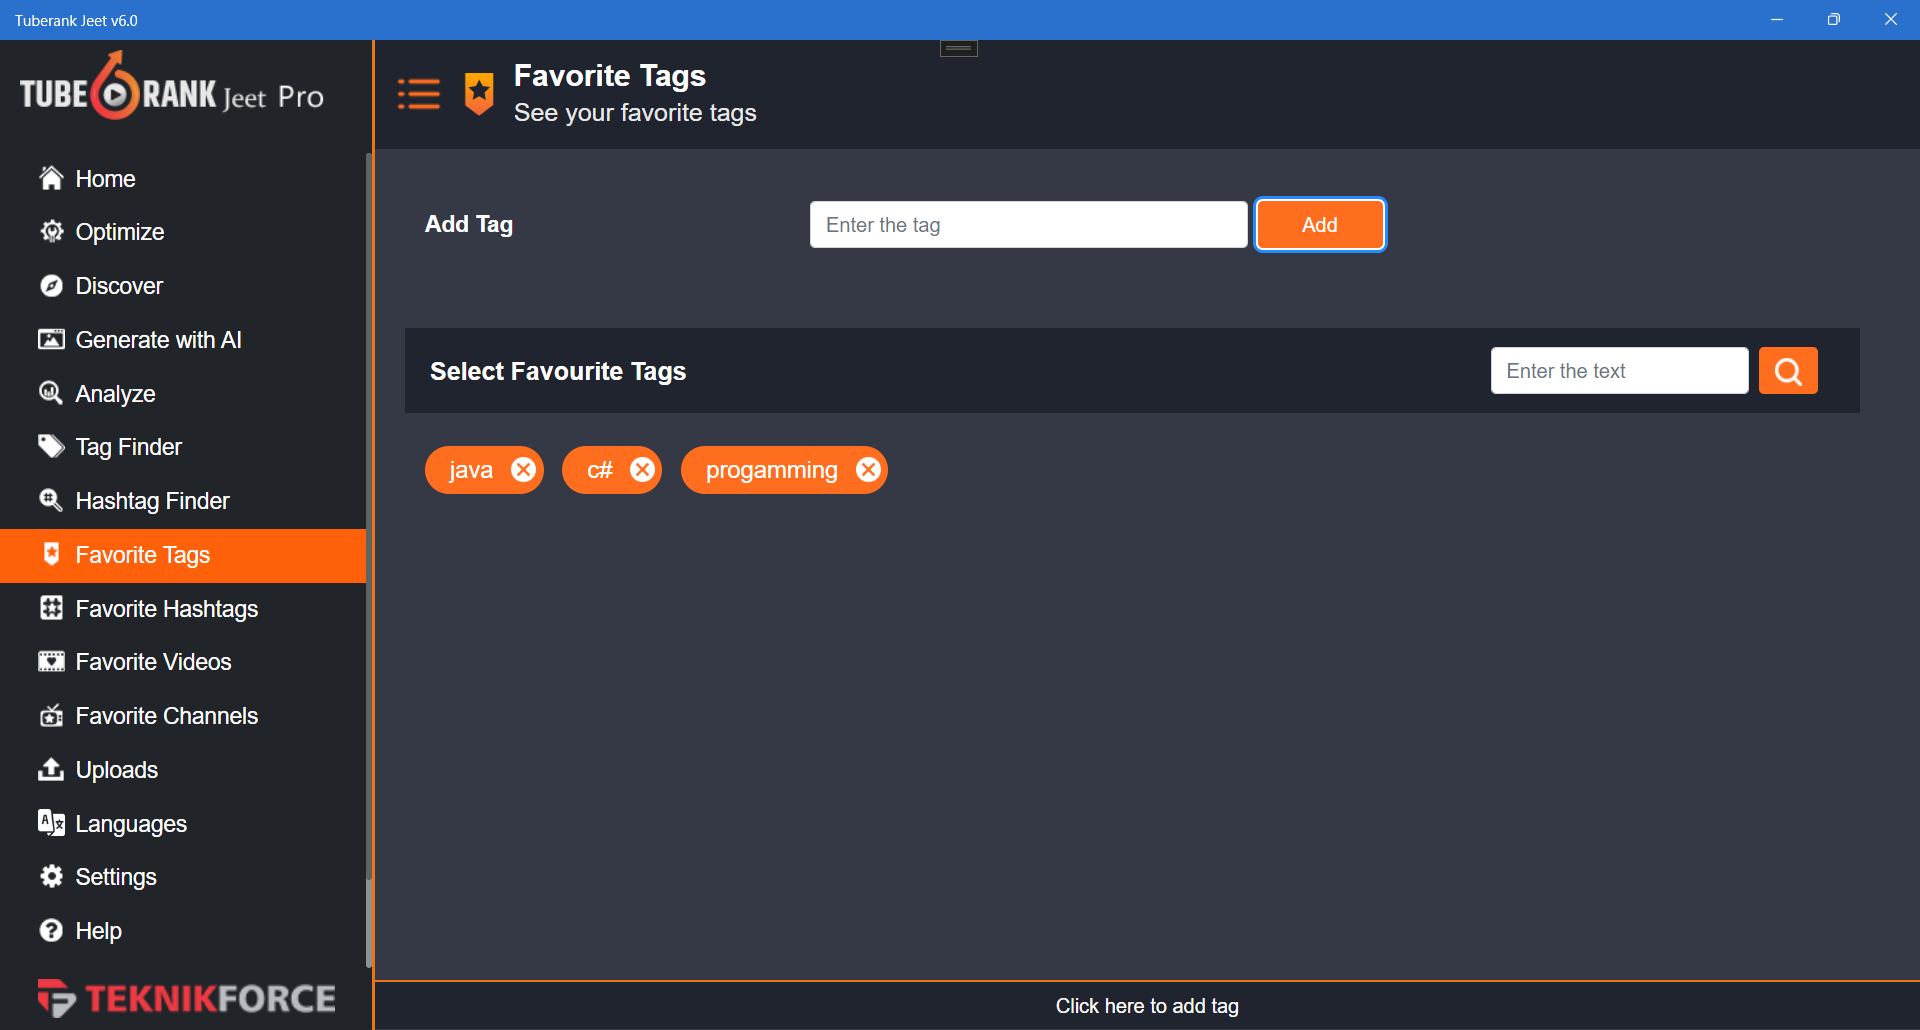
Task: Restore down the application window
Action: (1834, 20)
